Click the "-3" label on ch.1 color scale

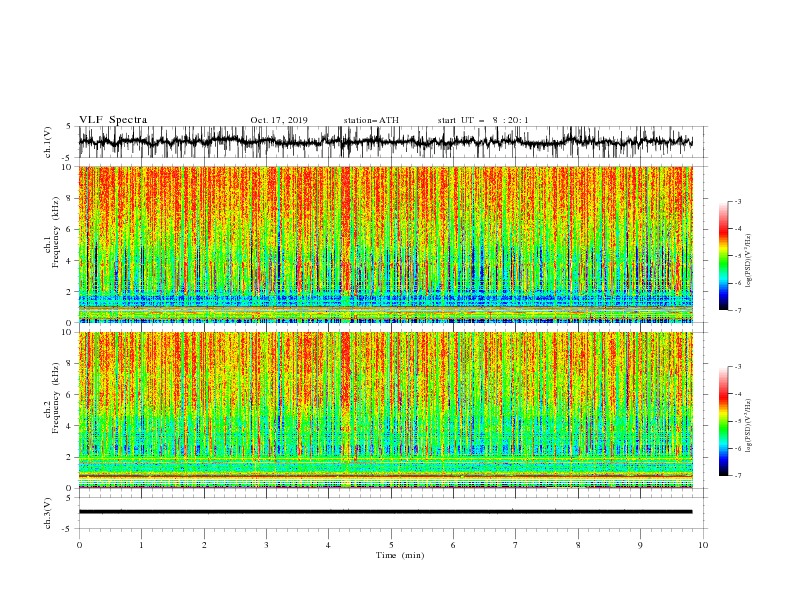737,201
